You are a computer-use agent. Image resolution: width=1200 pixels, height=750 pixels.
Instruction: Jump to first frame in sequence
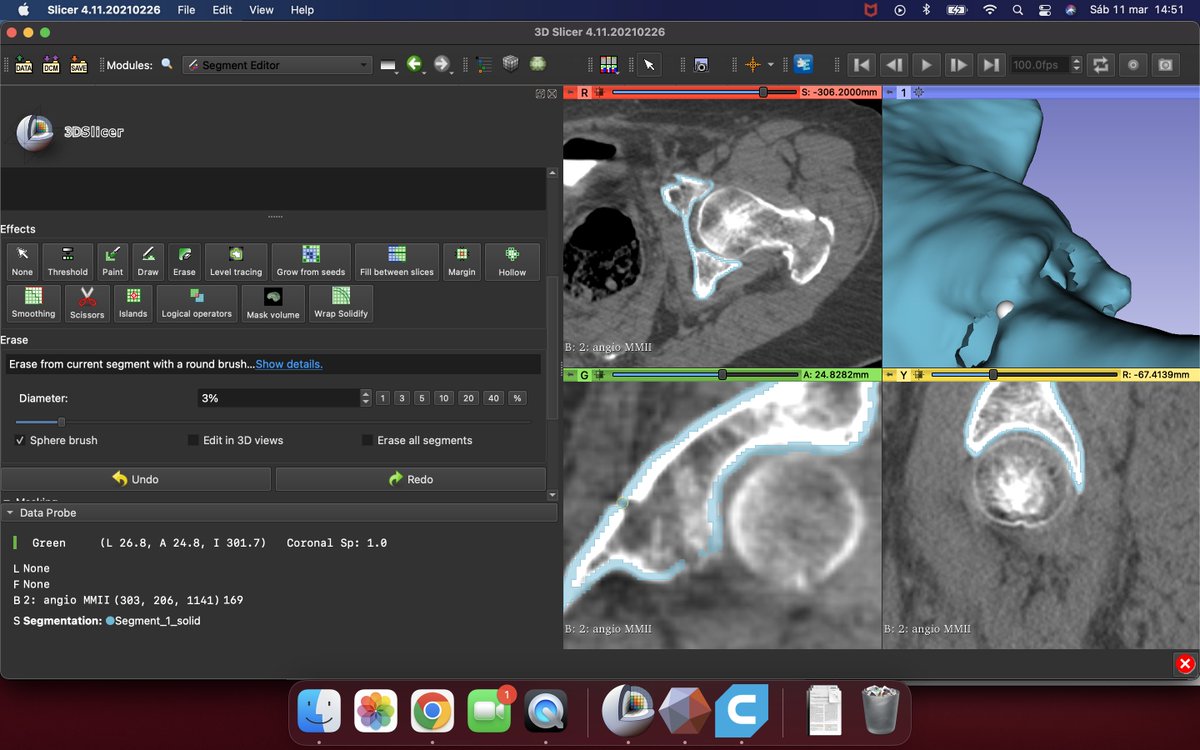click(862, 65)
